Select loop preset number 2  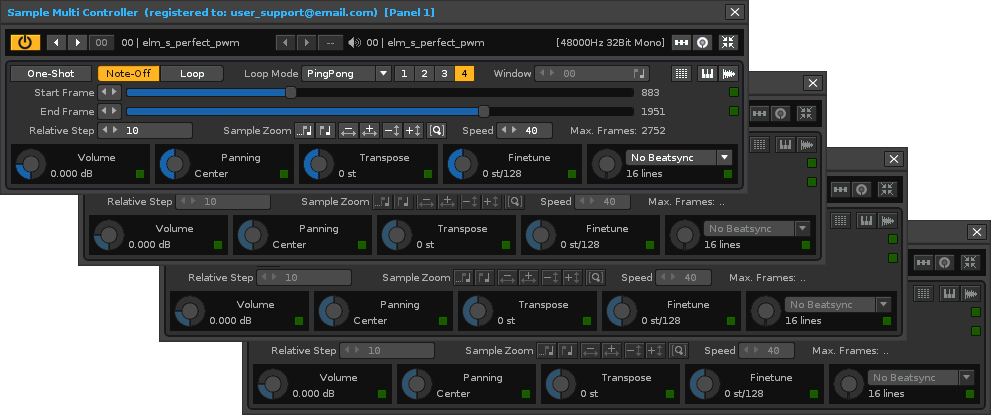(422, 74)
